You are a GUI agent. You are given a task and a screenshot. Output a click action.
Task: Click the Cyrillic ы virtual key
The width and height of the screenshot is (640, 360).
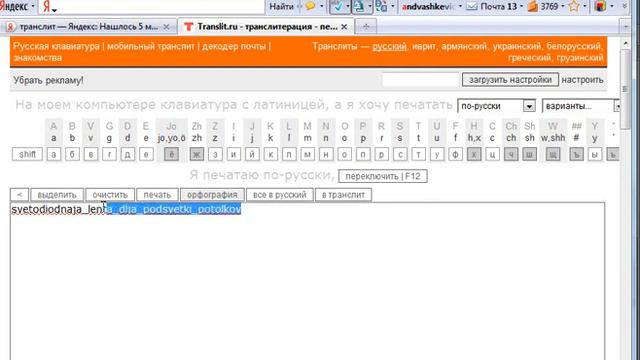pyautogui.click(x=595, y=154)
